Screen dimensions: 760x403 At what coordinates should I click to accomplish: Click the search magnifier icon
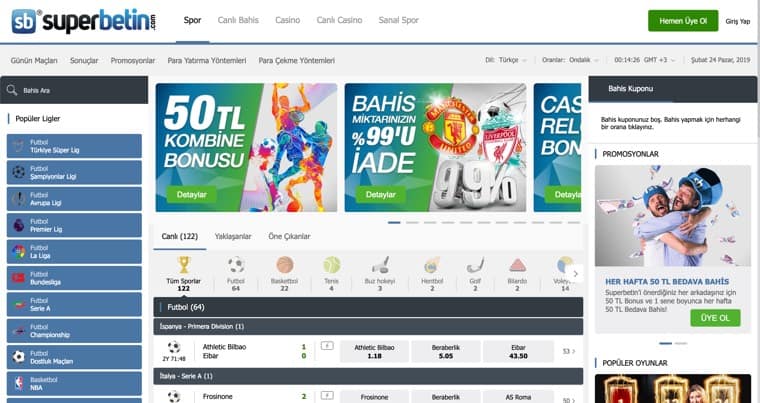tap(12, 90)
